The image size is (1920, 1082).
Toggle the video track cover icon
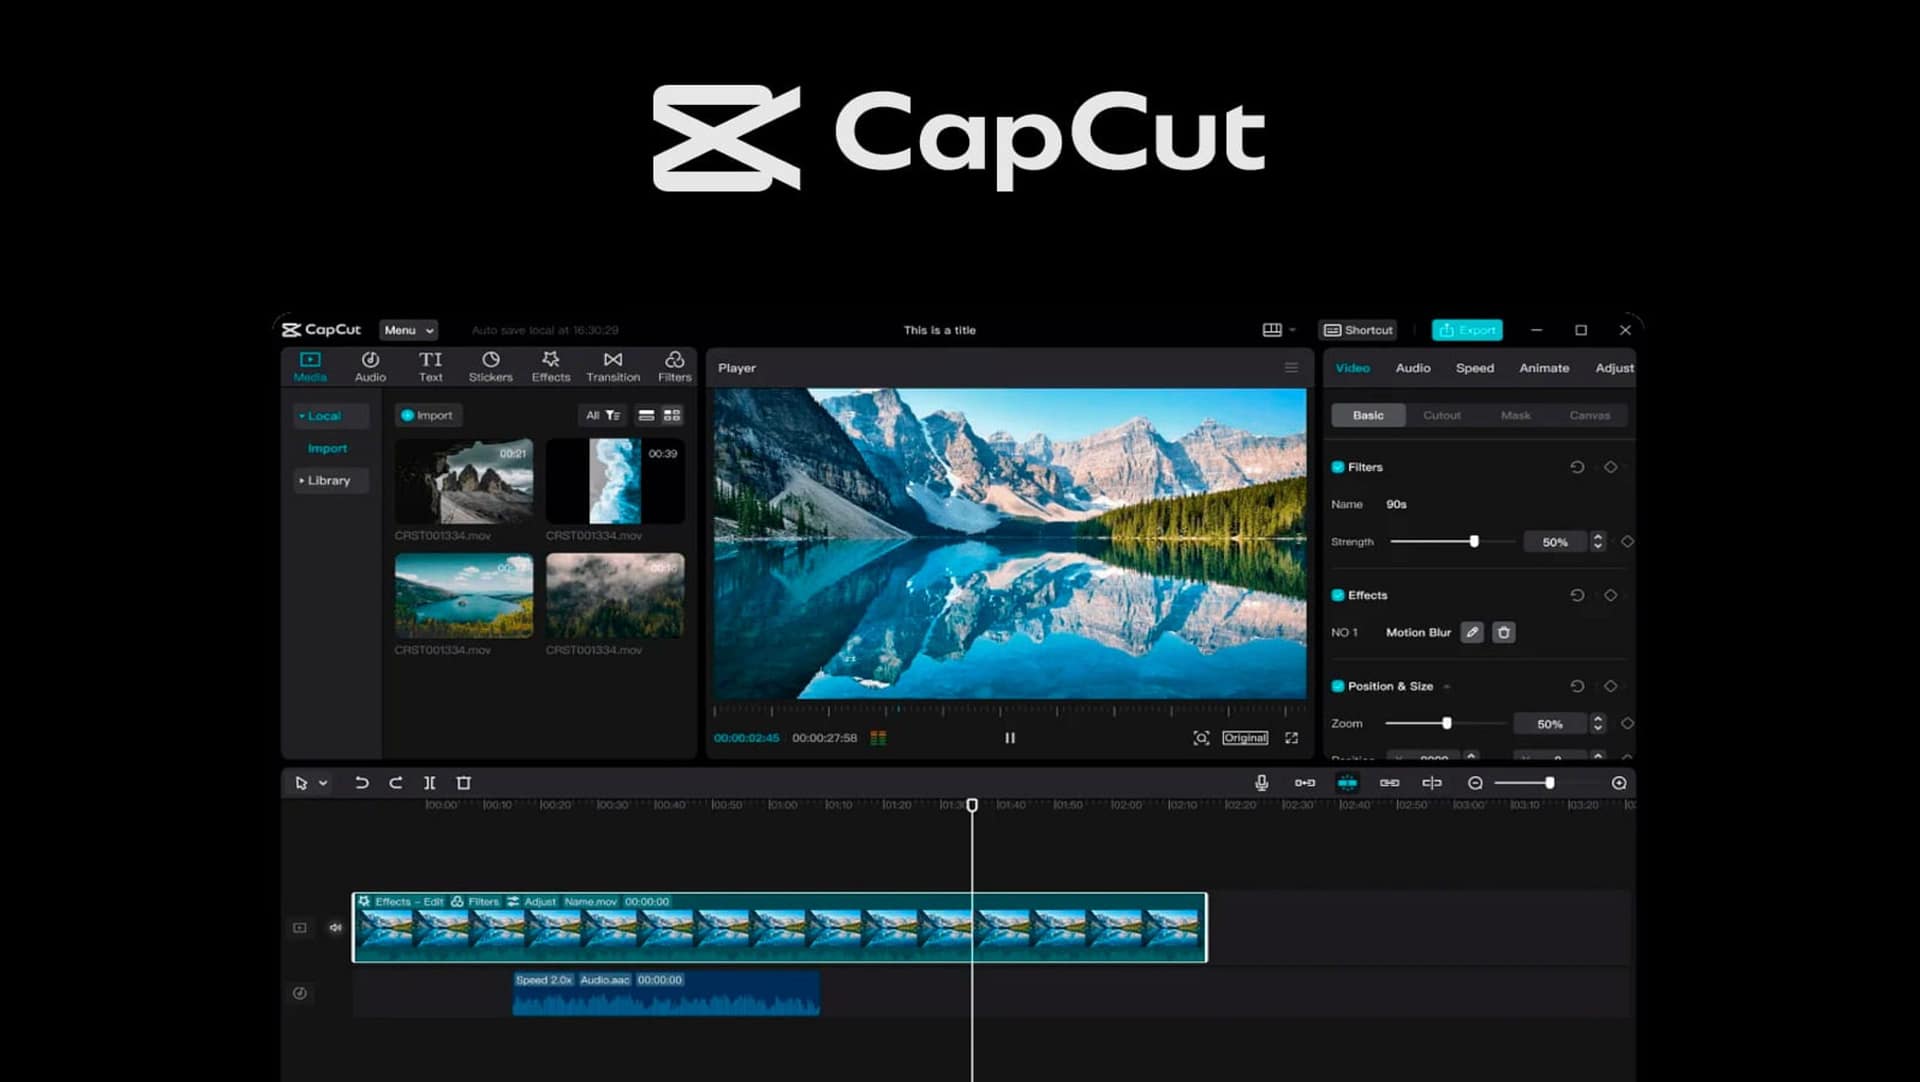click(300, 928)
